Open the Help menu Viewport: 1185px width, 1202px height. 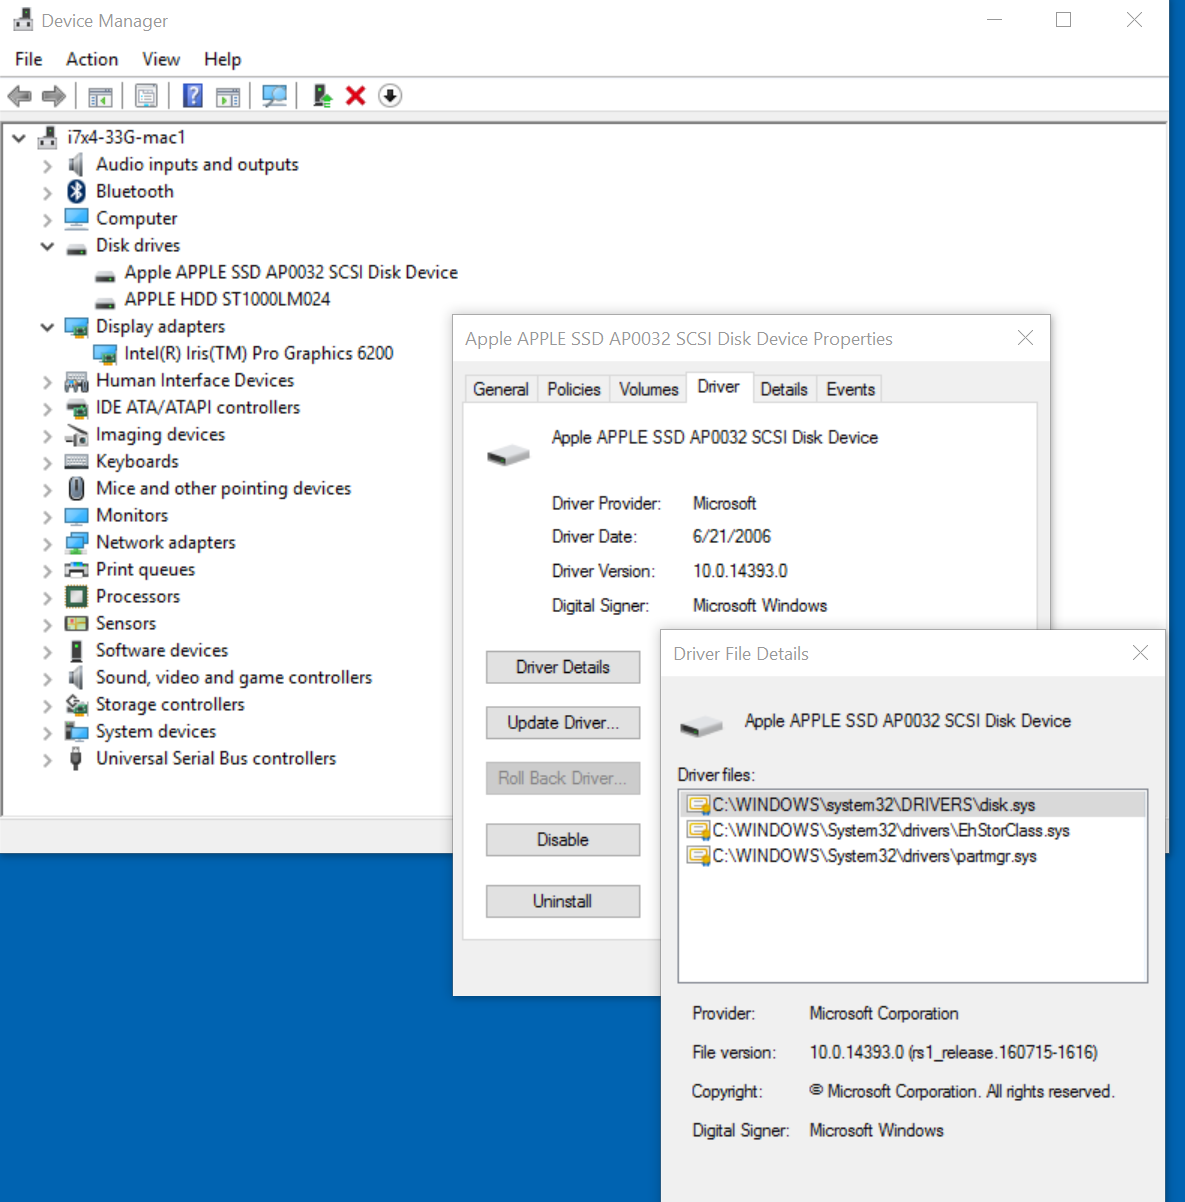[x=223, y=59]
